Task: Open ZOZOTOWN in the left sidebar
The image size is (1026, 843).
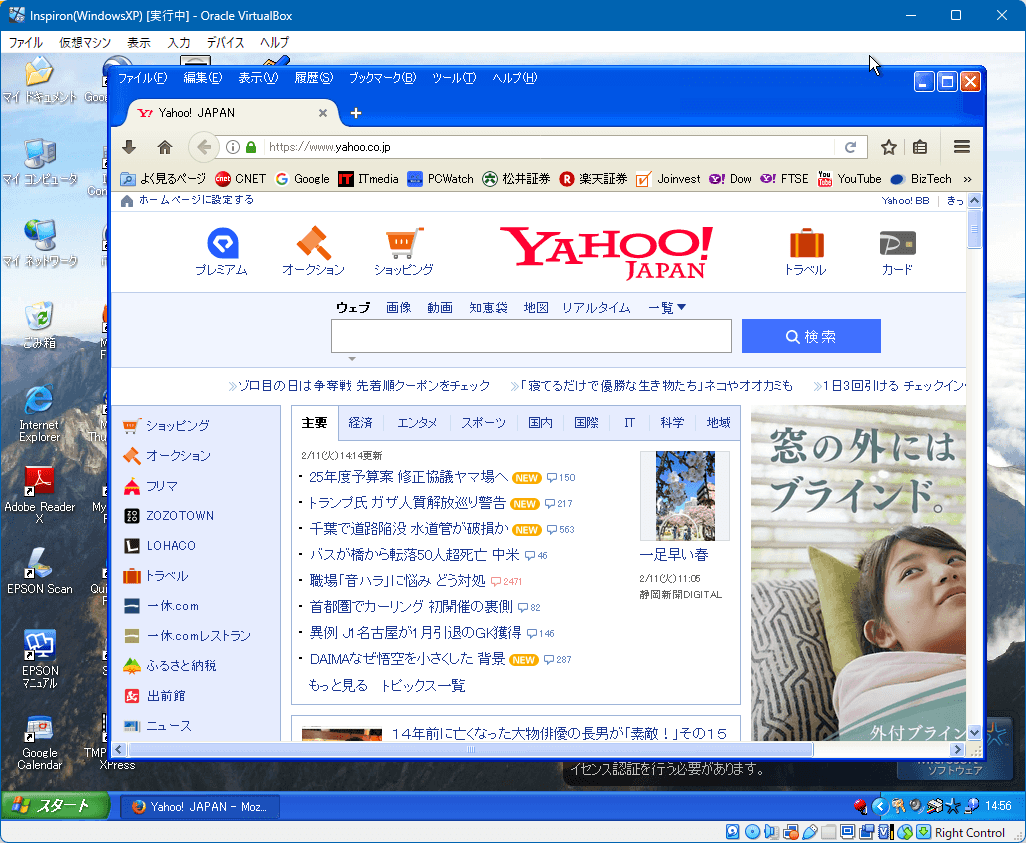Action: pyautogui.click(x=180, y=516)
